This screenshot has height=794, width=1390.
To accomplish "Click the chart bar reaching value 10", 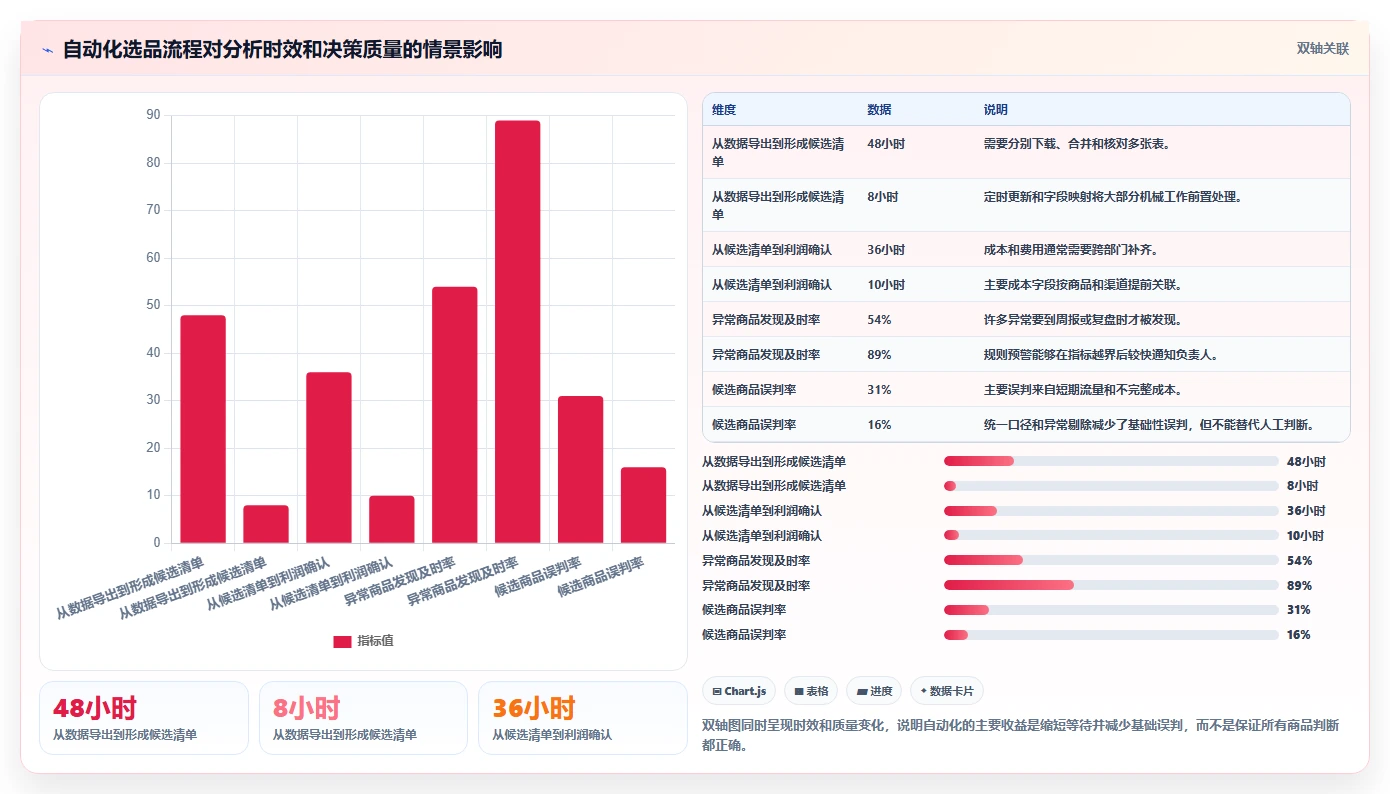I will pyautogui.click(x=392, y=519).
